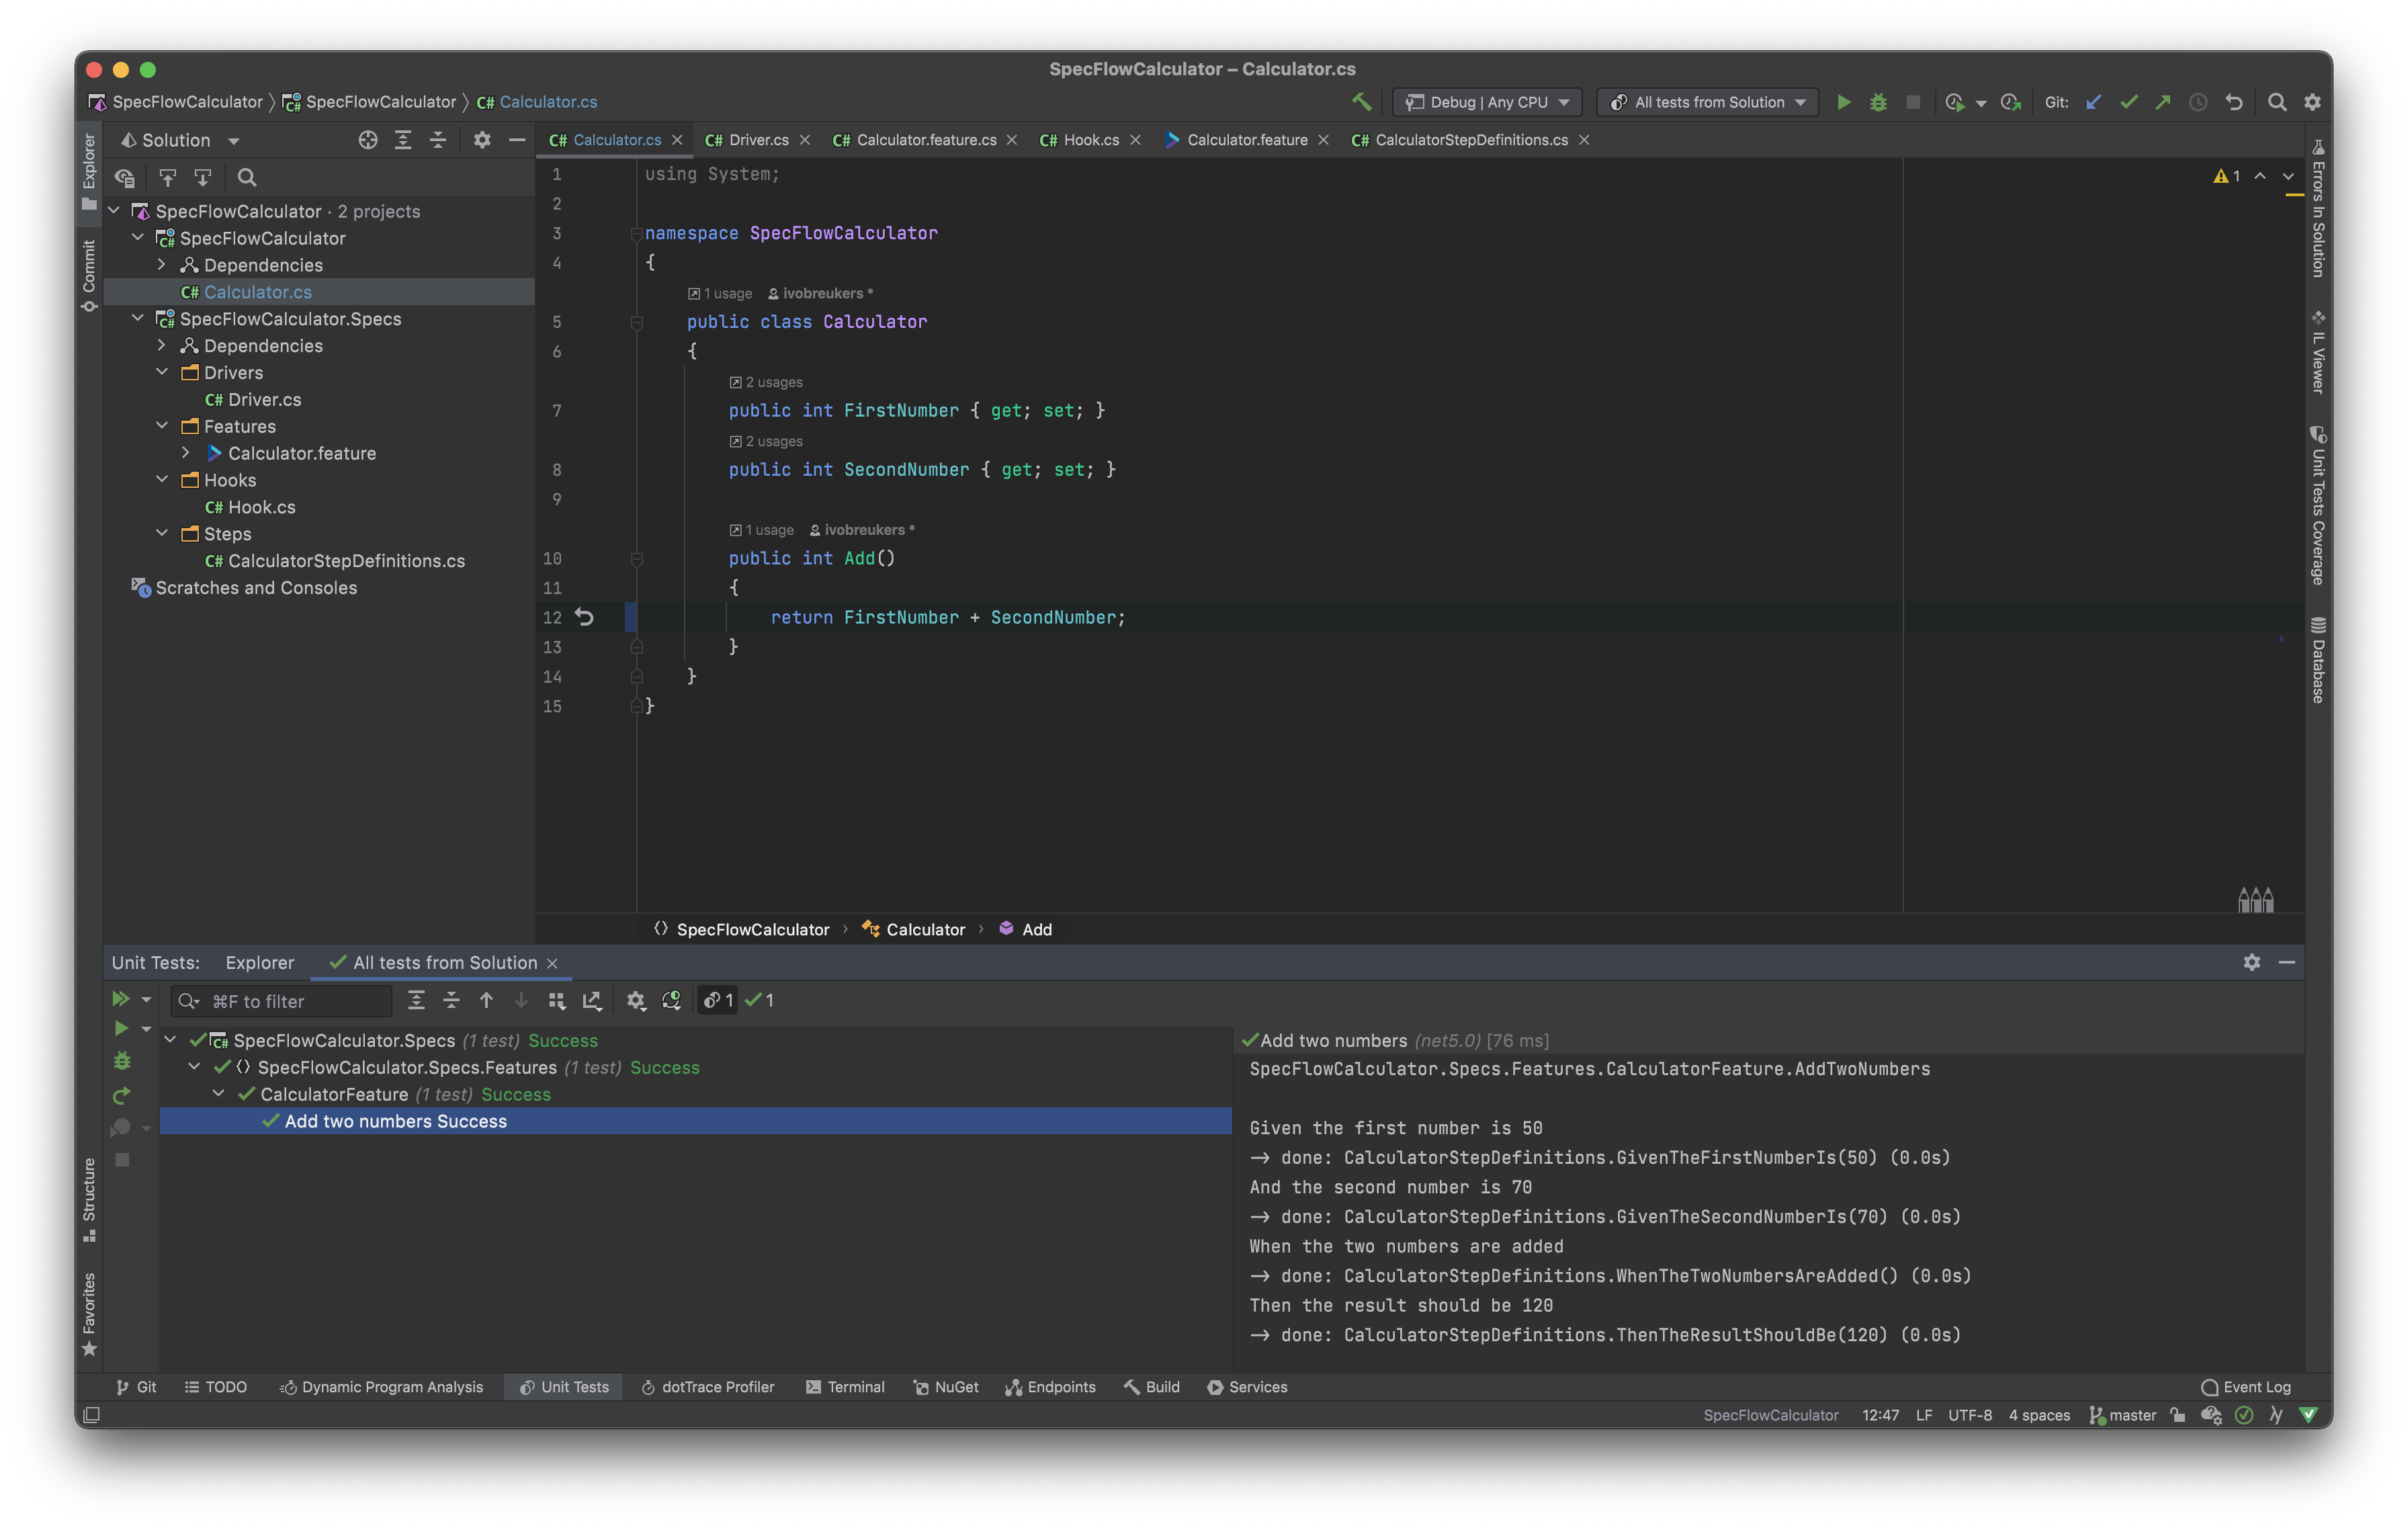Toggle the passed tests filter showing 1
Viewport: 2408px width, 1528px height.
760,1000
